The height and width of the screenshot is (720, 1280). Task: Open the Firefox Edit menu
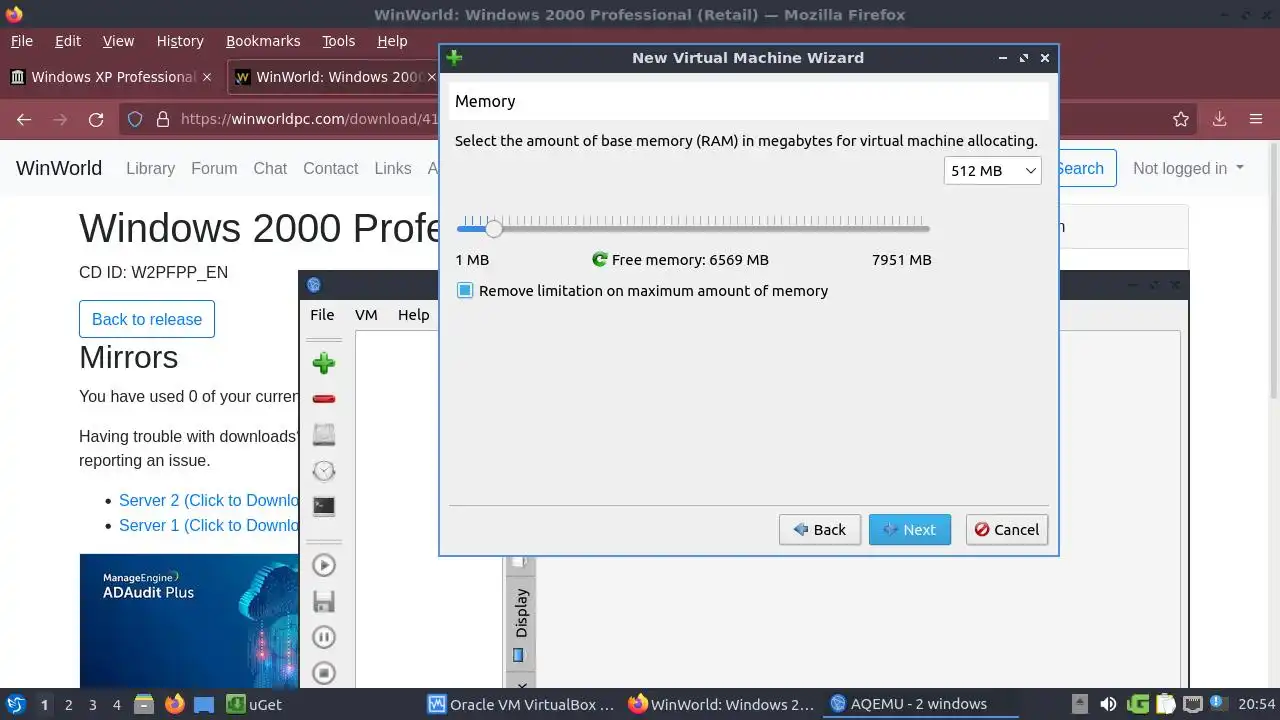point(68,41)
